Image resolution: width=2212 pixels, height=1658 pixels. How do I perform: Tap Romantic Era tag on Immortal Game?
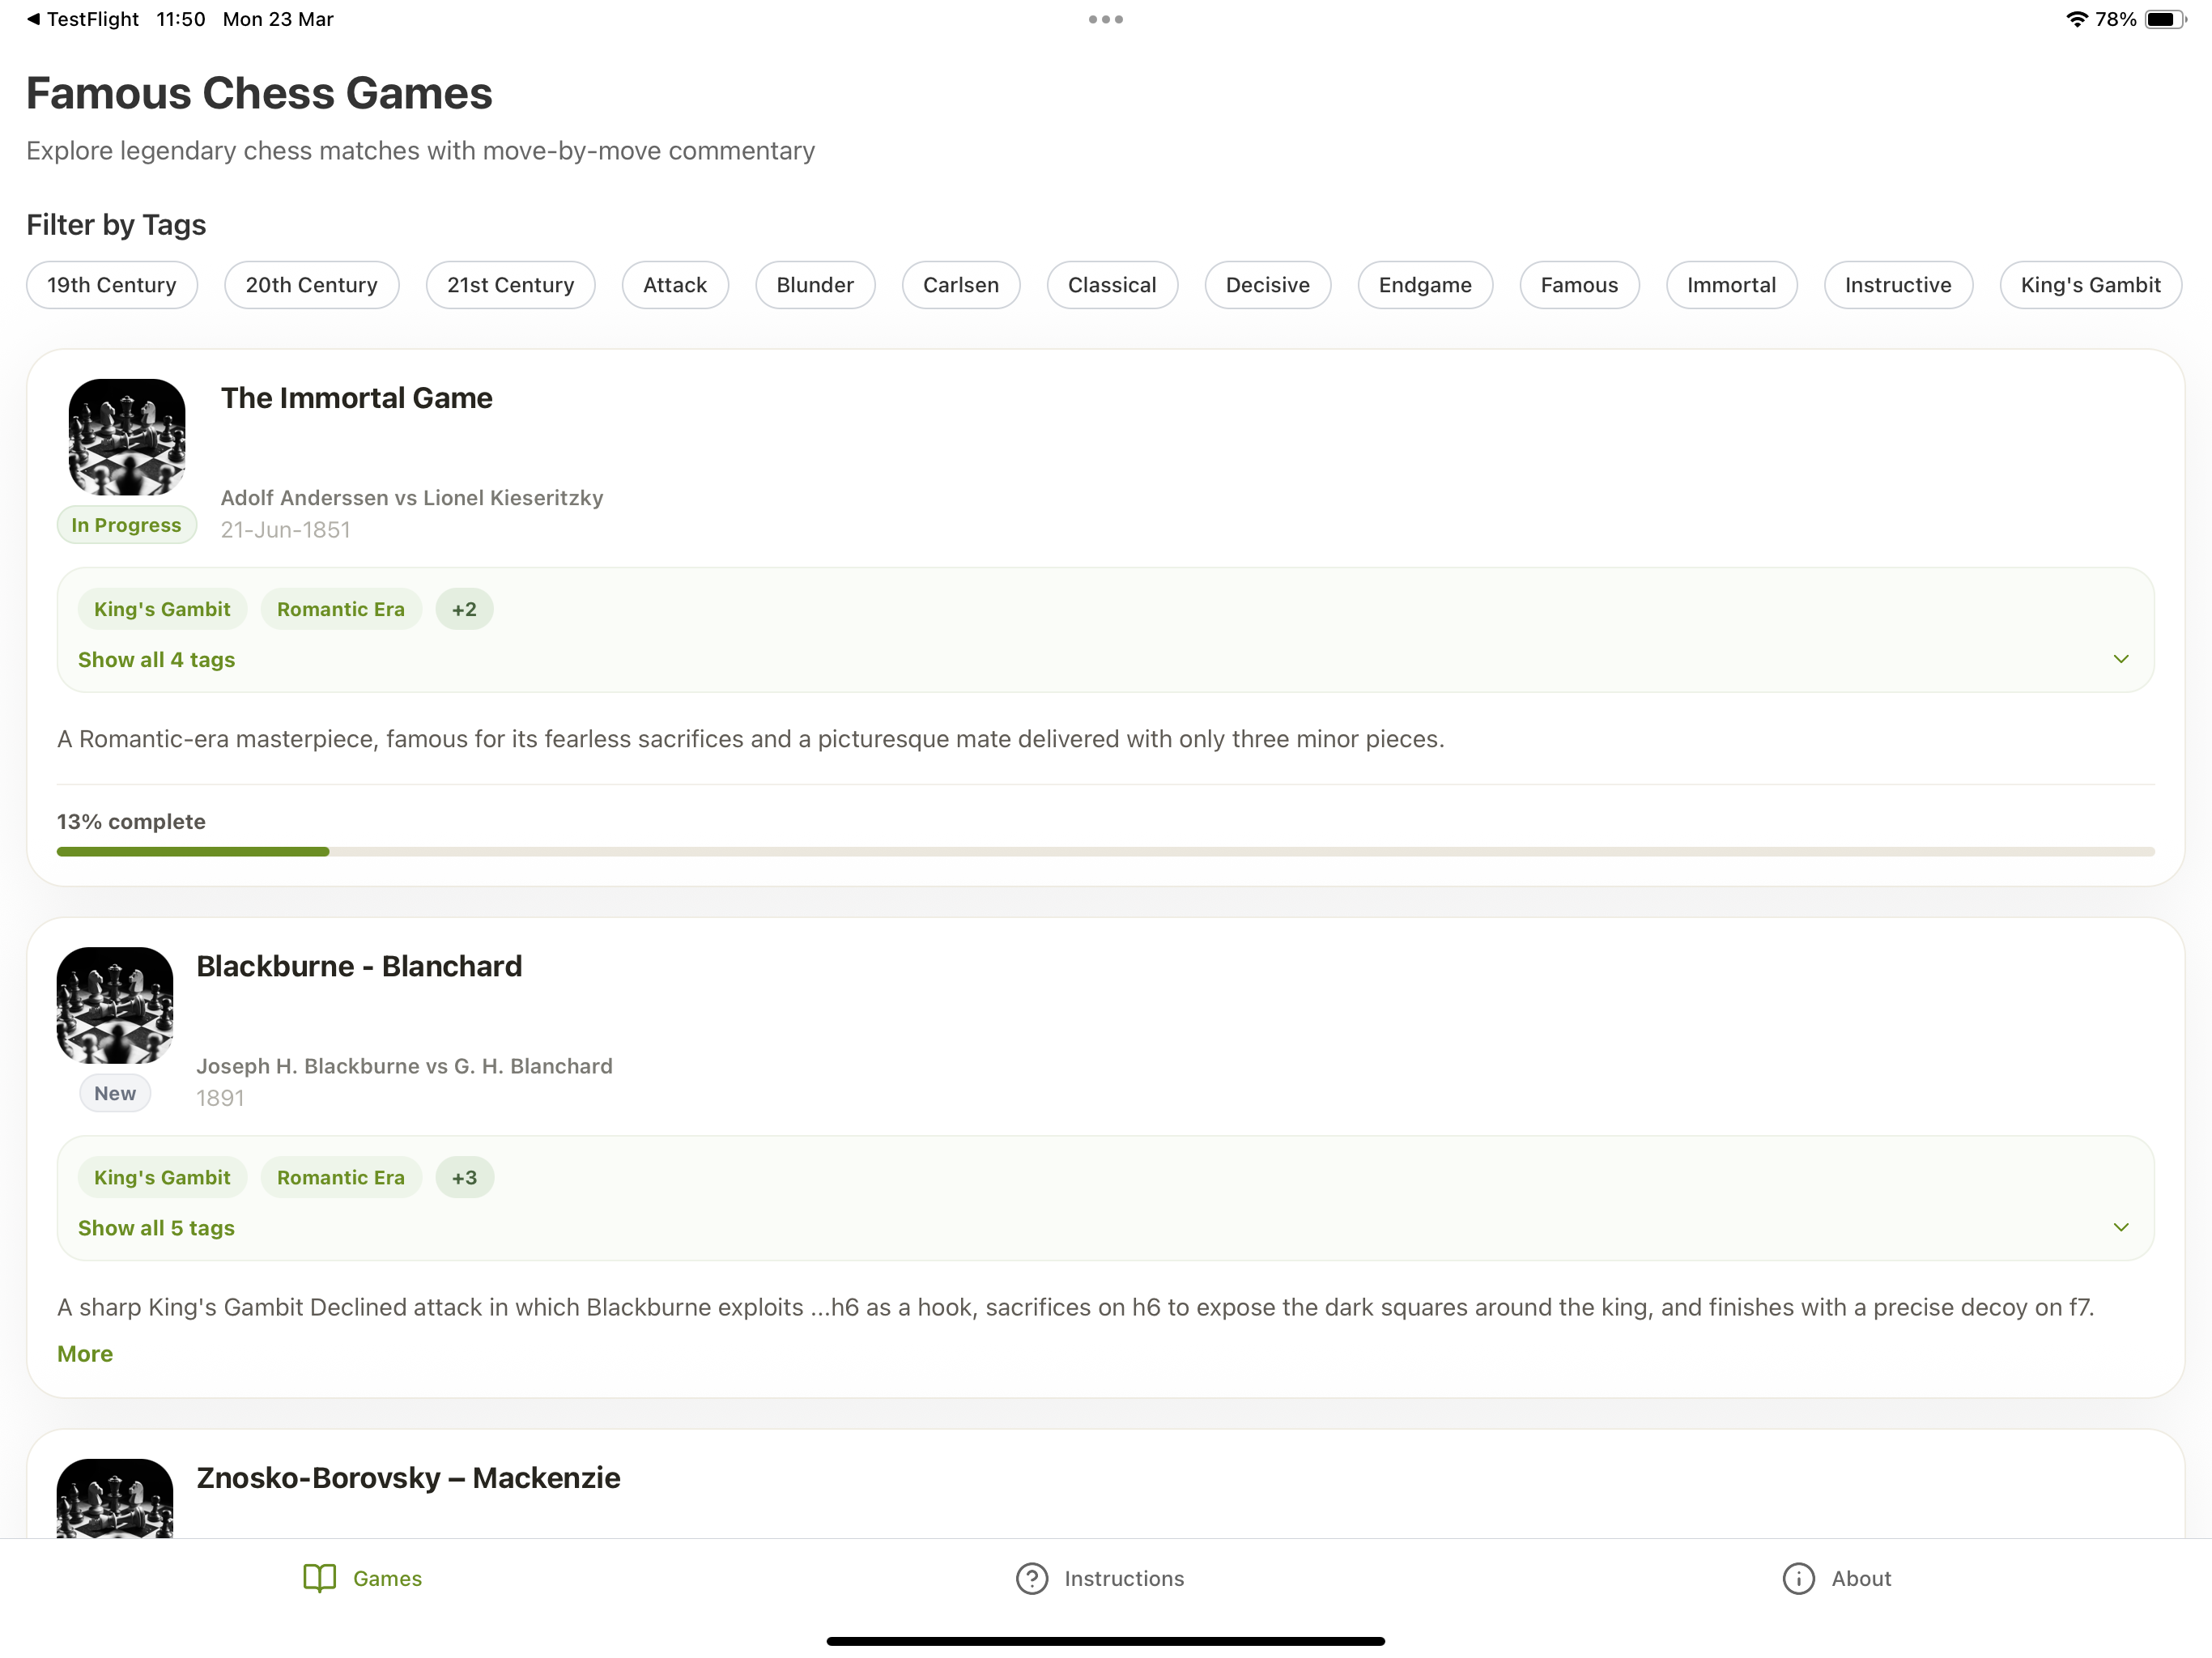tap(341, 609)
